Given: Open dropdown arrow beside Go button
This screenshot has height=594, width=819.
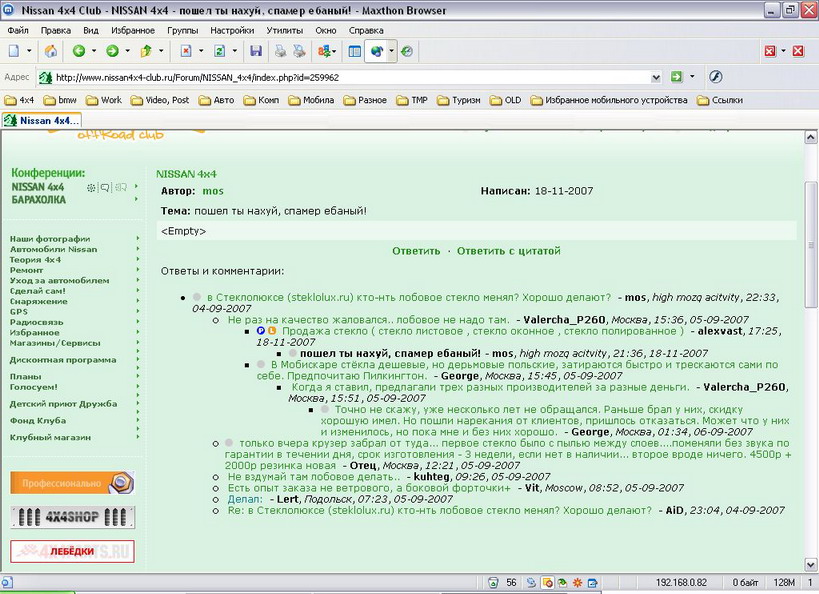Looking at the screenshot, I should click(x=693, y=77).
